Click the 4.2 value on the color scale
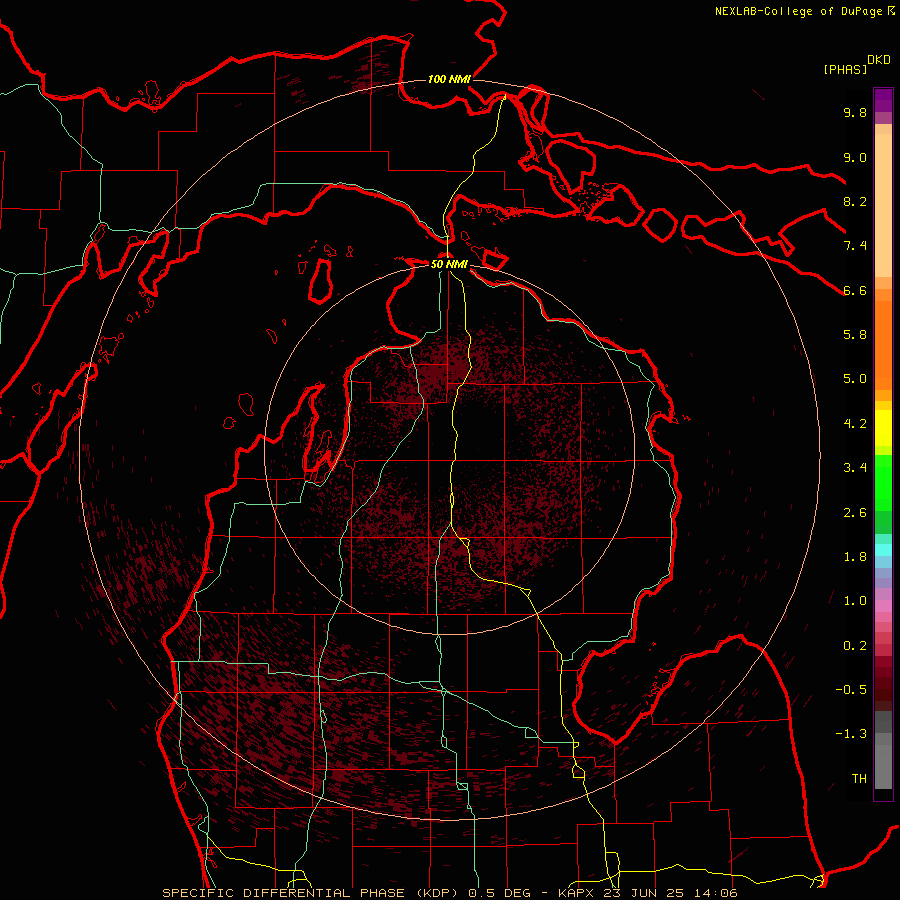 point(855,424)
